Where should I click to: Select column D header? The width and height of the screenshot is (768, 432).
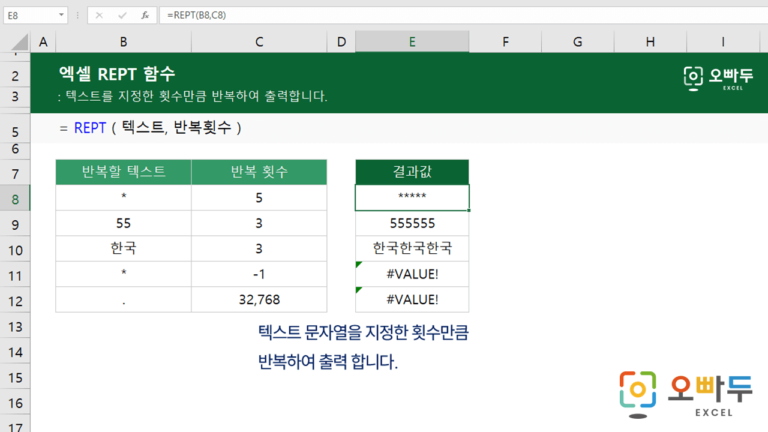pos(341,42)
